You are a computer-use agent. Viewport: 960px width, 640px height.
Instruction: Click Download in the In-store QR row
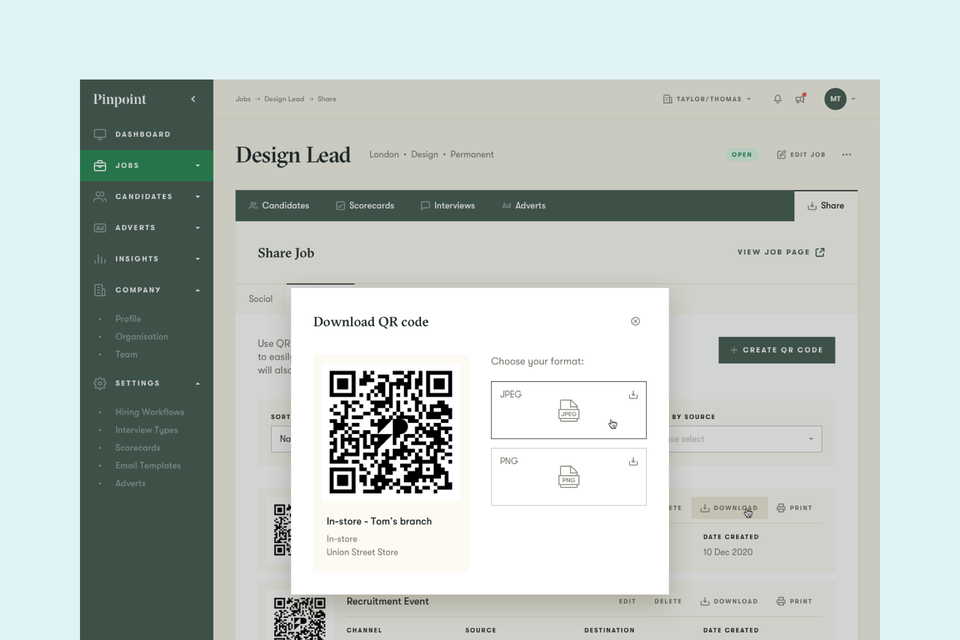(x=729, y=508)
